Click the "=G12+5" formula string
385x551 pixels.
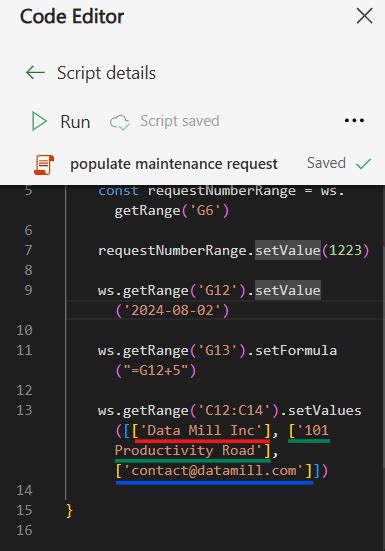tap(156, 371)
